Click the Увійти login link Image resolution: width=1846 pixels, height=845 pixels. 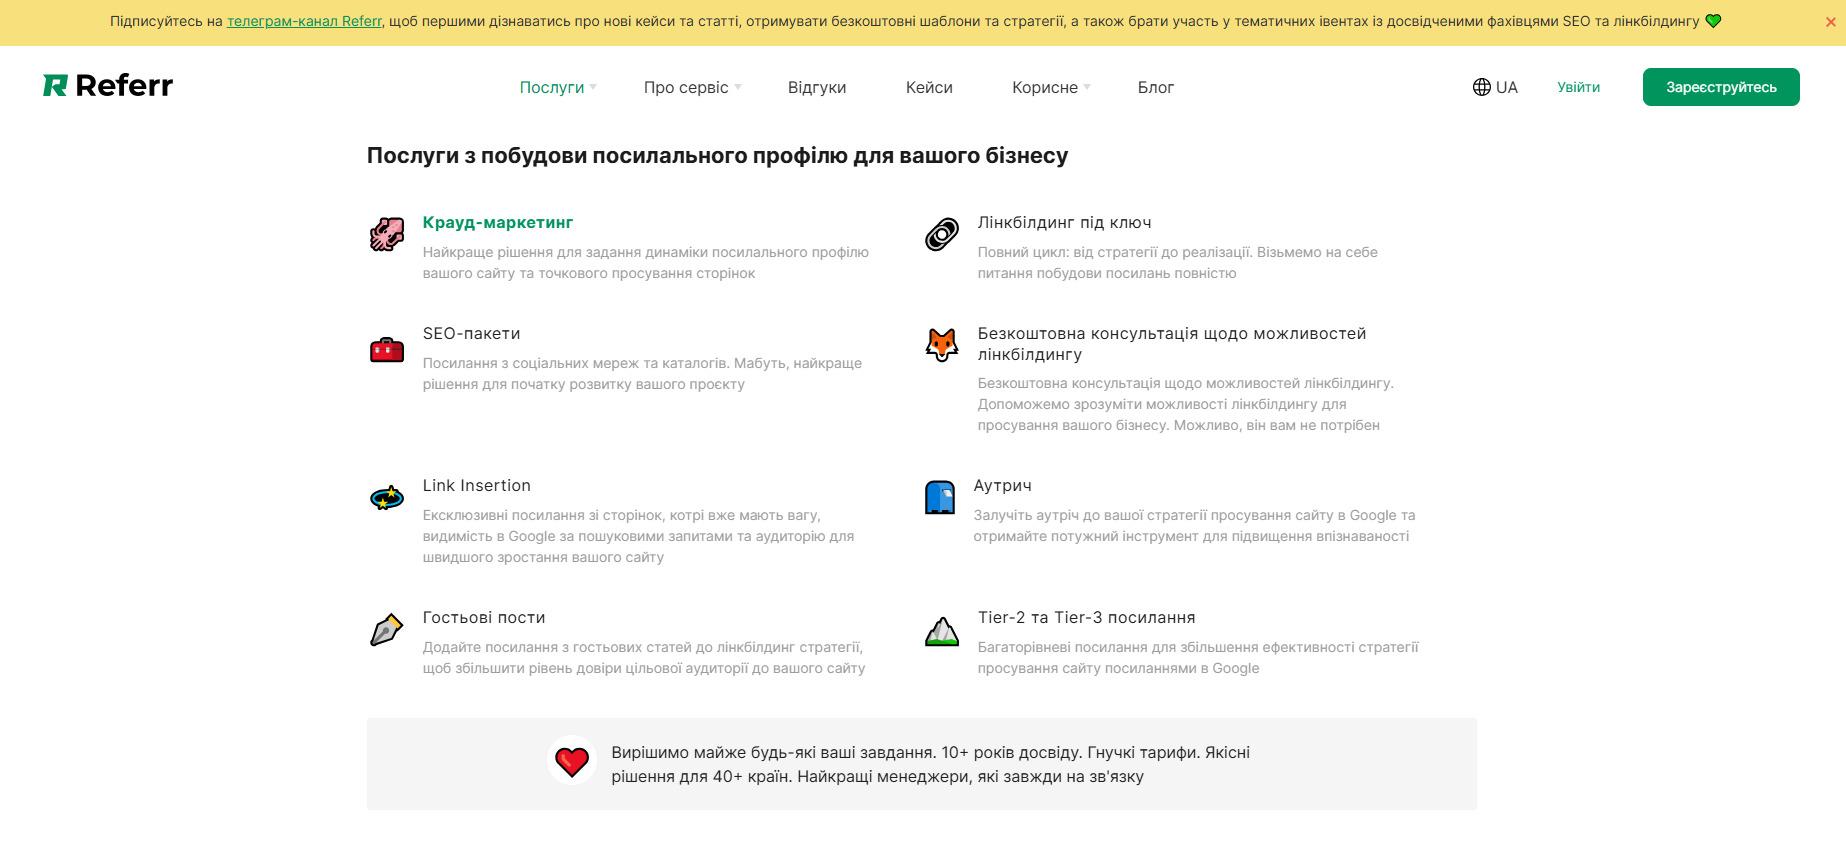[1578, 87]
